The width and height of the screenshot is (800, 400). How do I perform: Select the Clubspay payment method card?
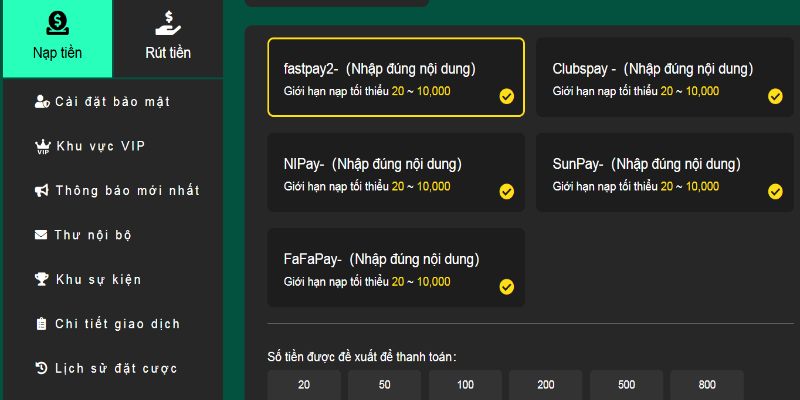(665, 77)
